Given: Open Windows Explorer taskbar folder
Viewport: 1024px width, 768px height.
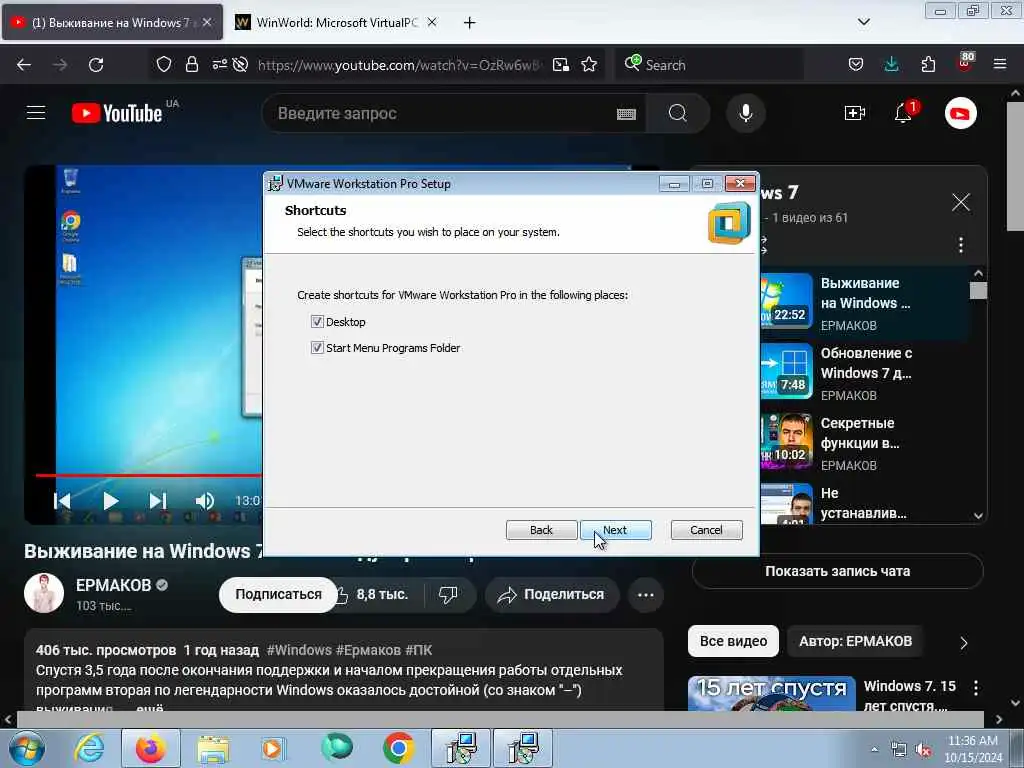Looking at the screenshot, I should pyautogui.click(x=213, y=748).
